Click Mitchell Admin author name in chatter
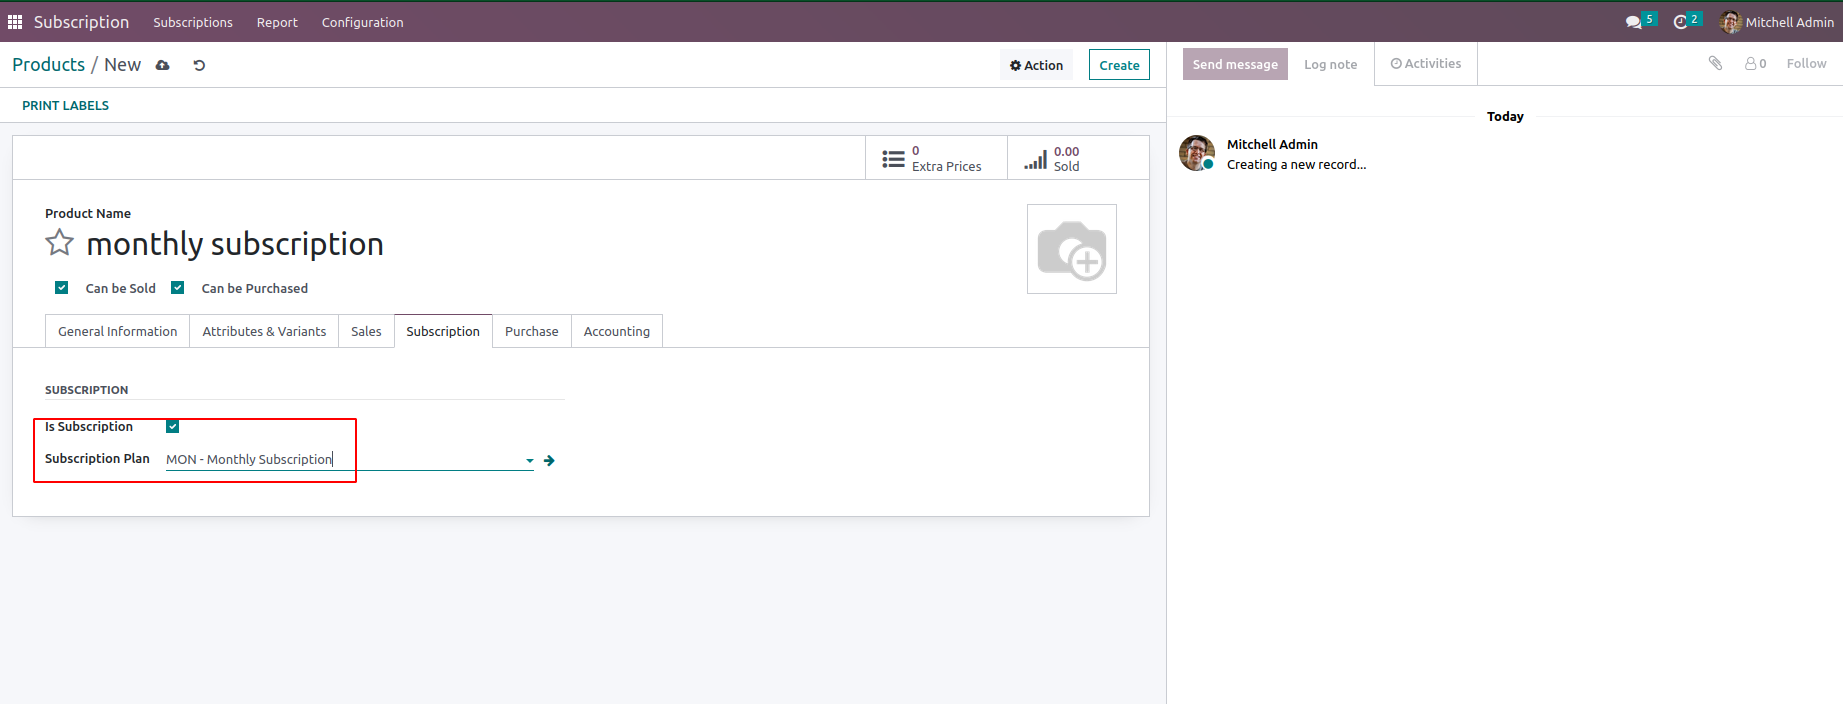The image size is (1843, 704). click(1272, 144)
